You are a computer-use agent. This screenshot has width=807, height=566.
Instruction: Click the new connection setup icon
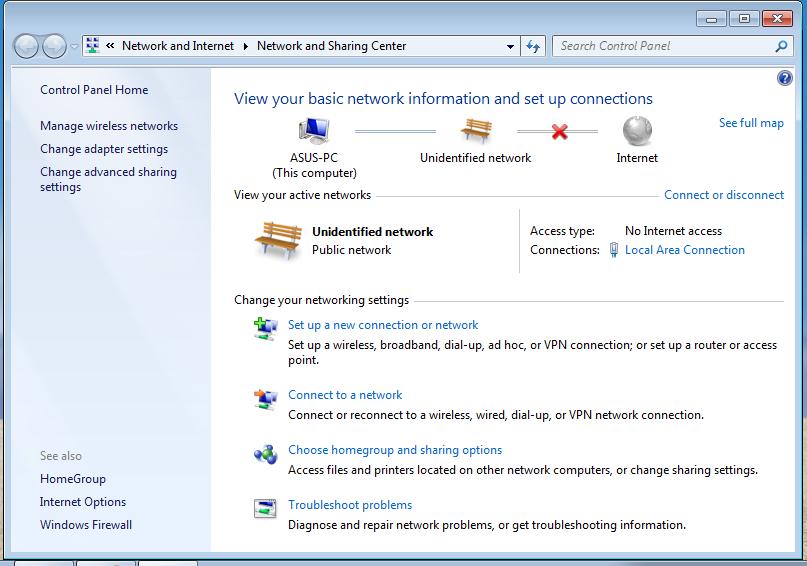[266, 329]
